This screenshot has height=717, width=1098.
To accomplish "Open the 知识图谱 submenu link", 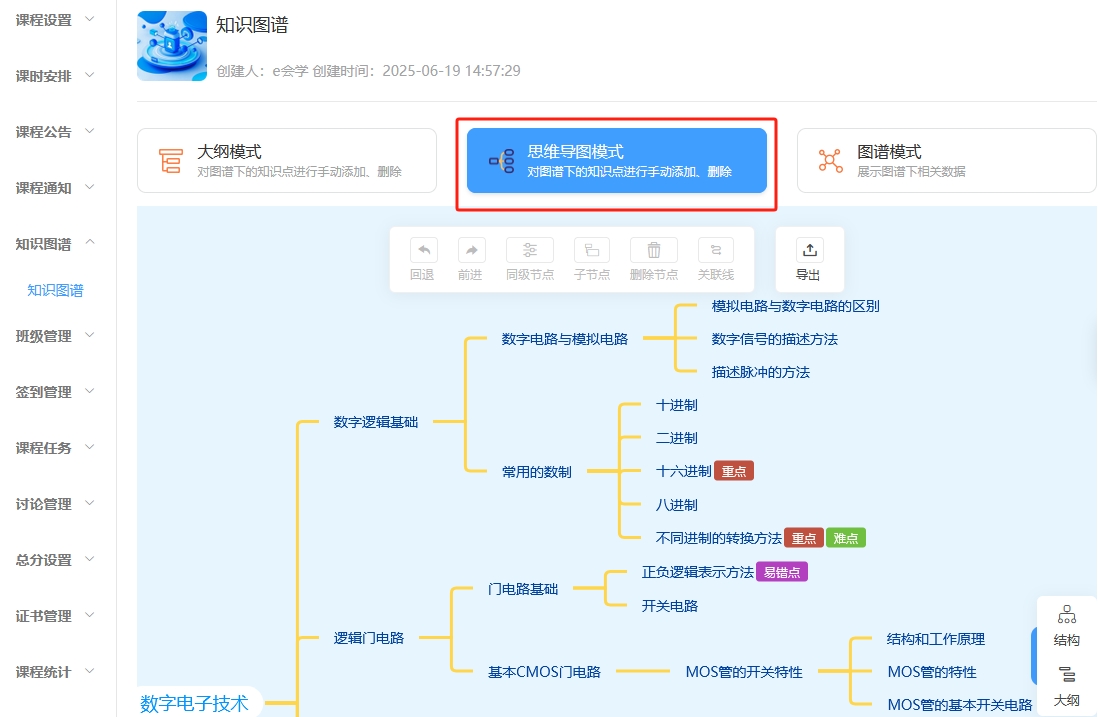I will (x=55, y=291).
